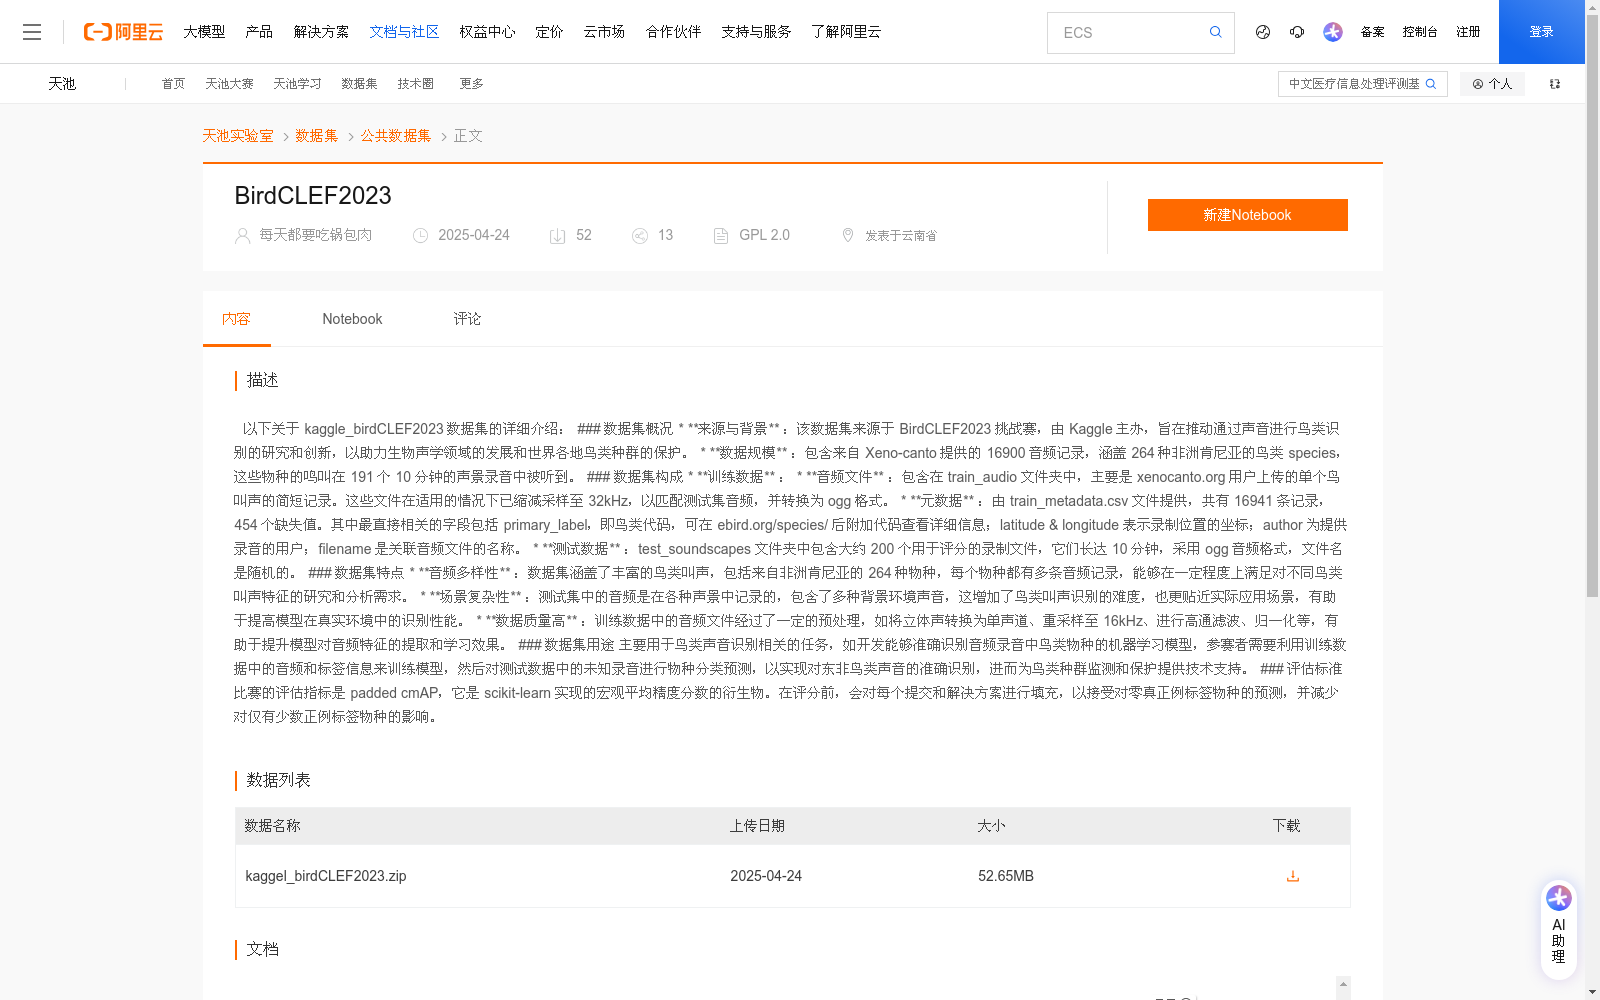Click the purple AI star icon in the top bar
1600x1000 pixels.
(x=1333, y=32)
